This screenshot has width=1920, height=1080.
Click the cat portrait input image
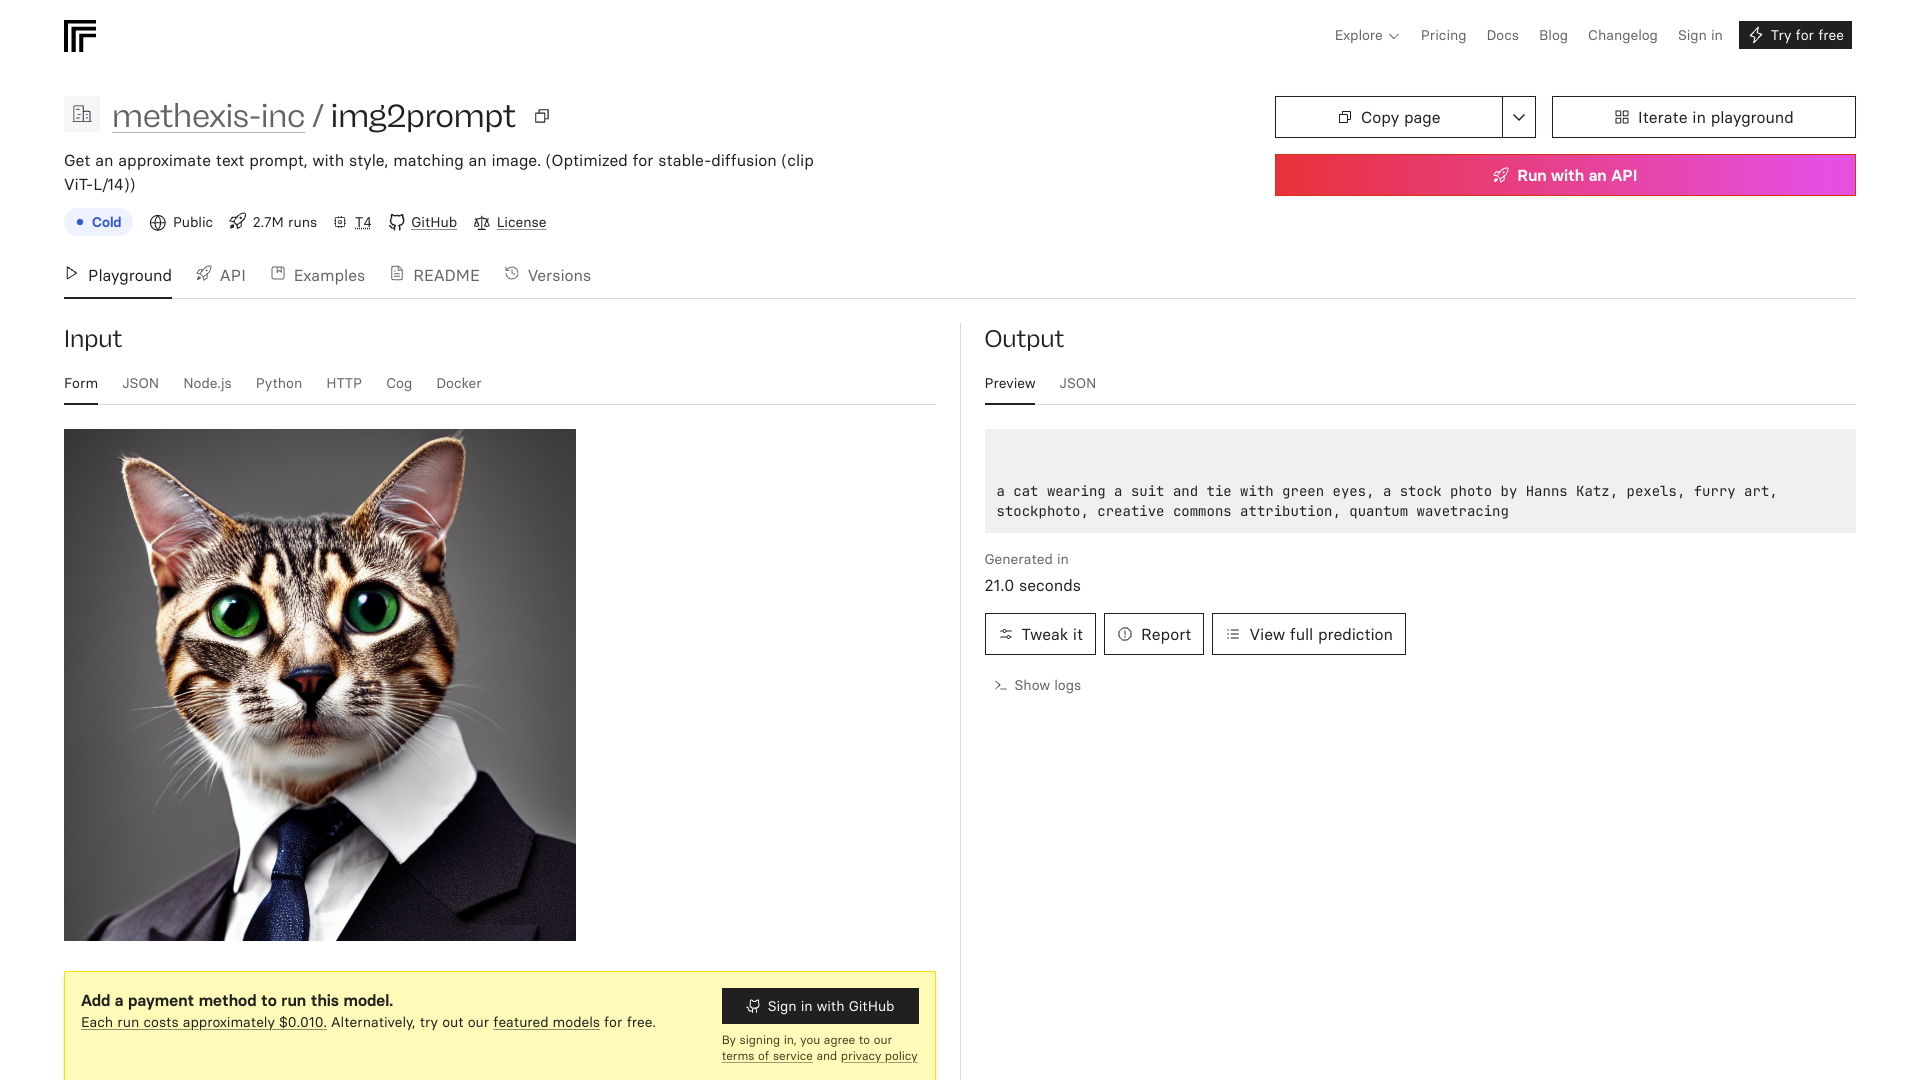point(320,685)
